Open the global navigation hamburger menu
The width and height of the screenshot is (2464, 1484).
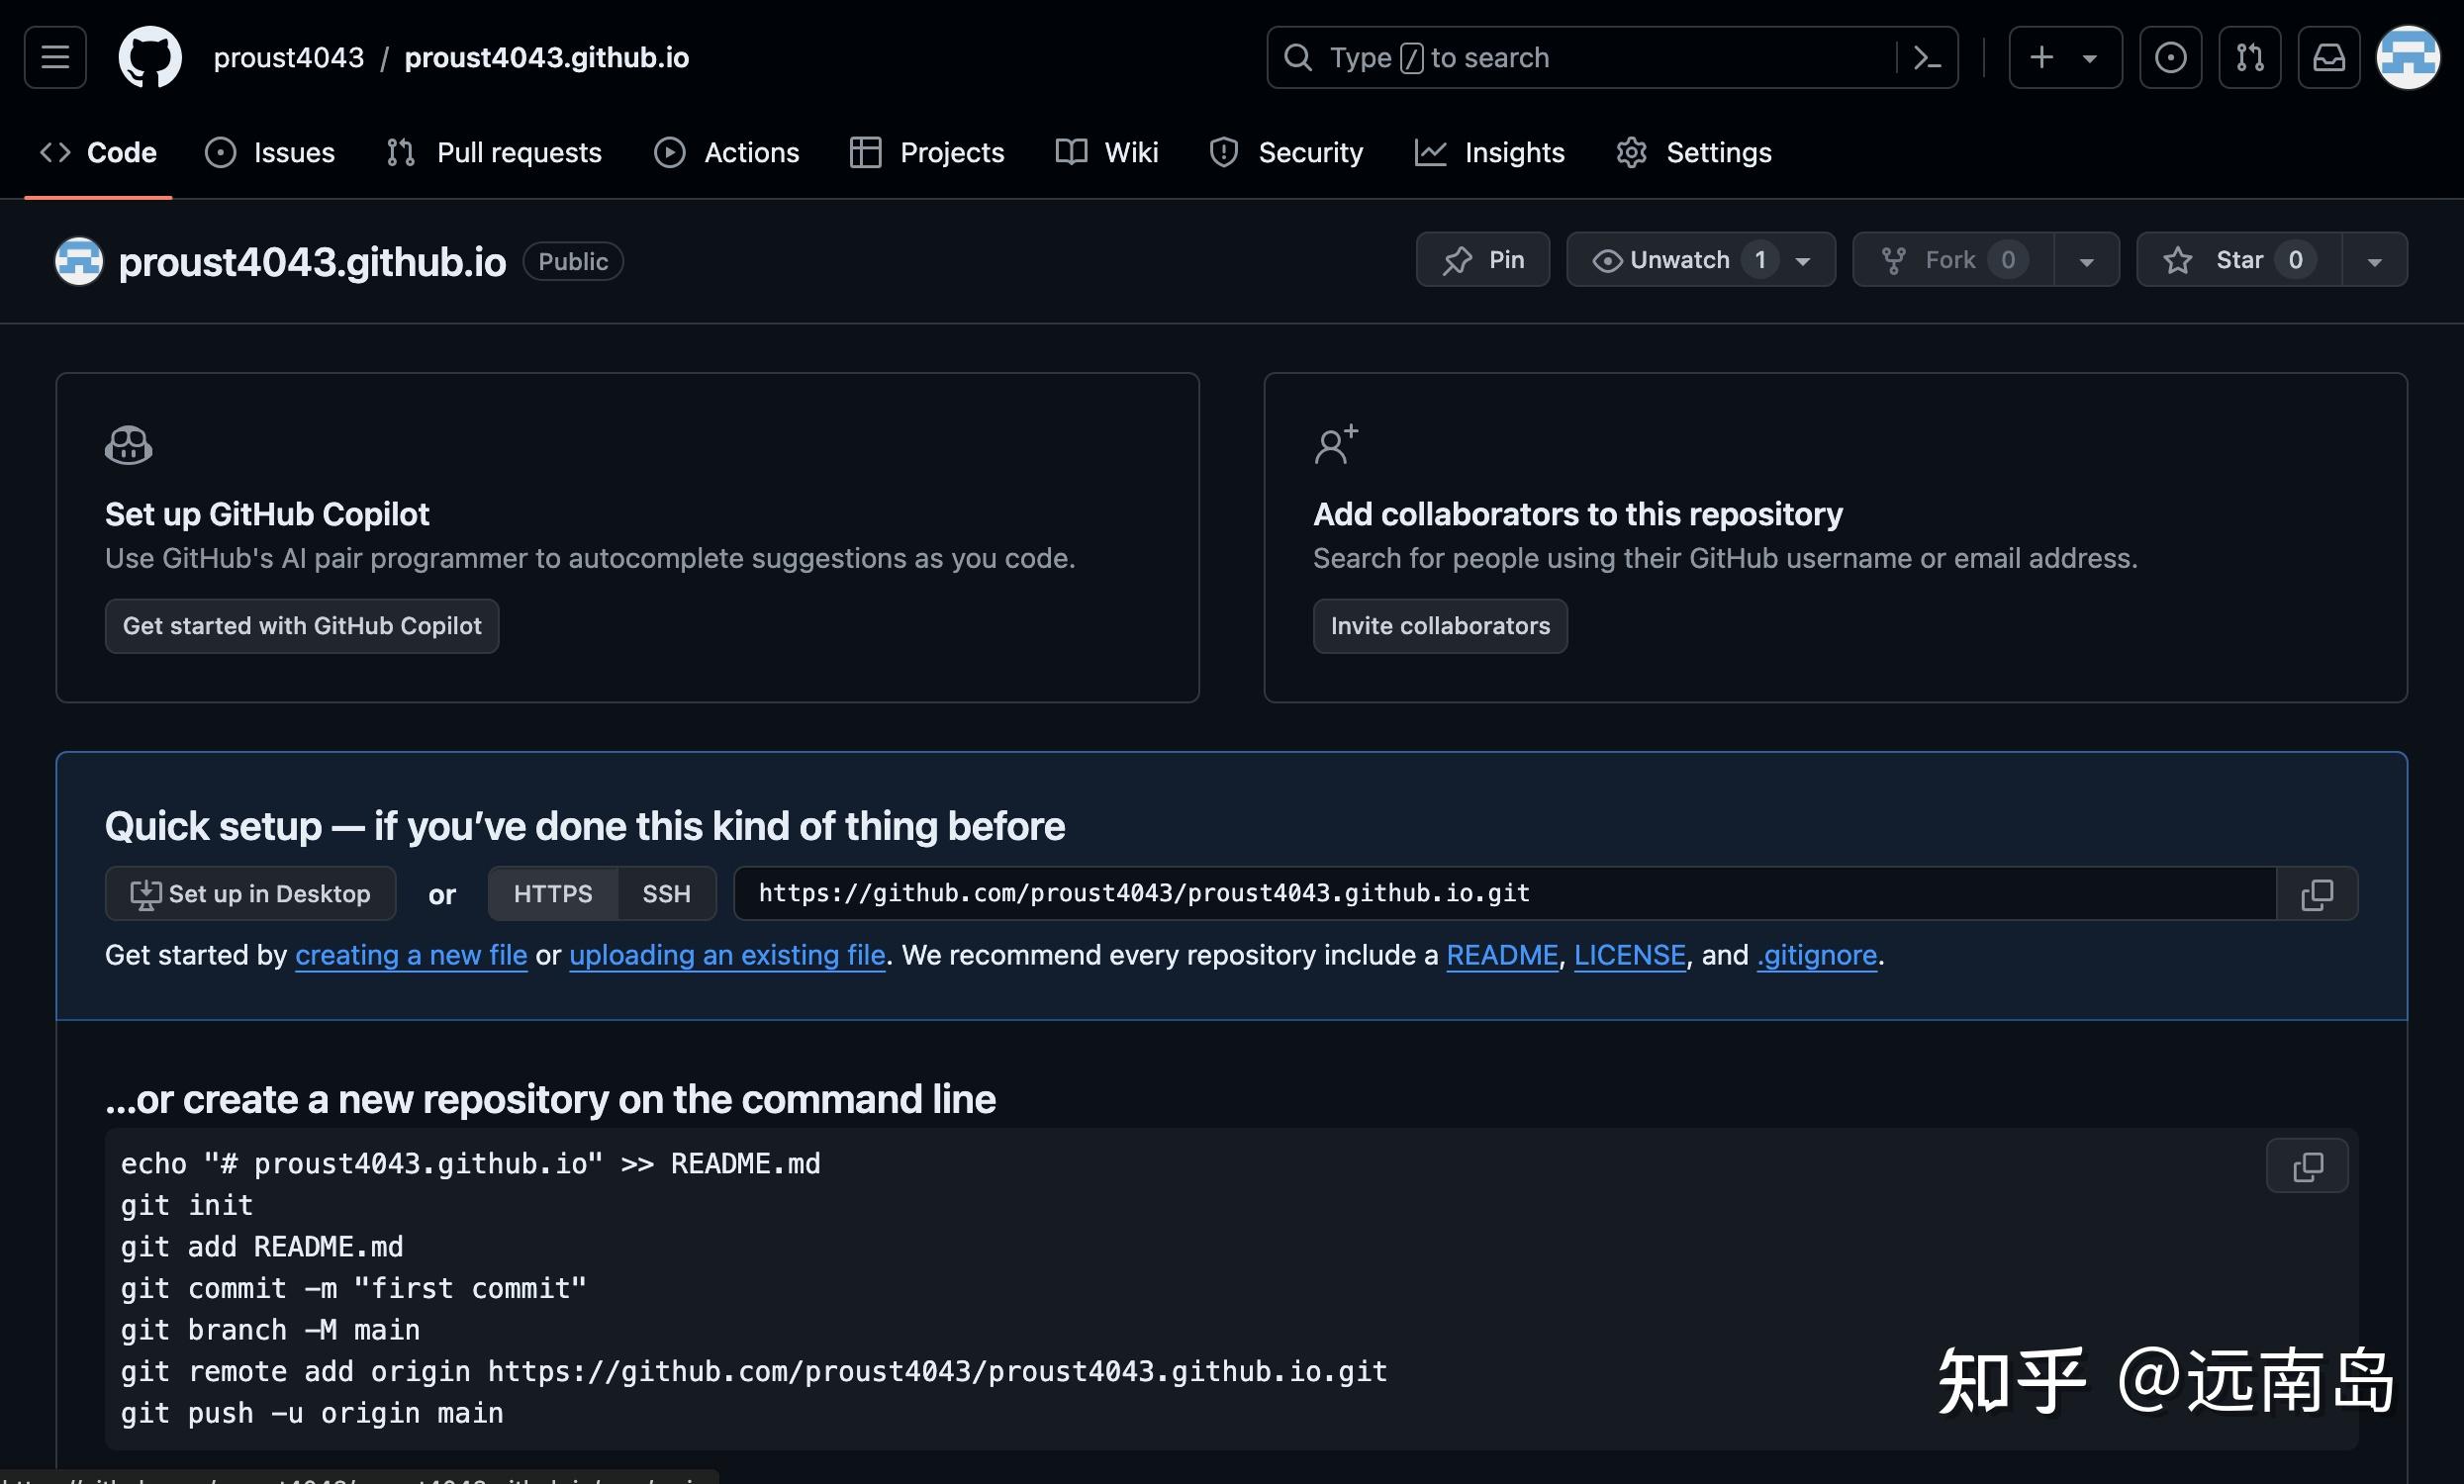point(55,57)
